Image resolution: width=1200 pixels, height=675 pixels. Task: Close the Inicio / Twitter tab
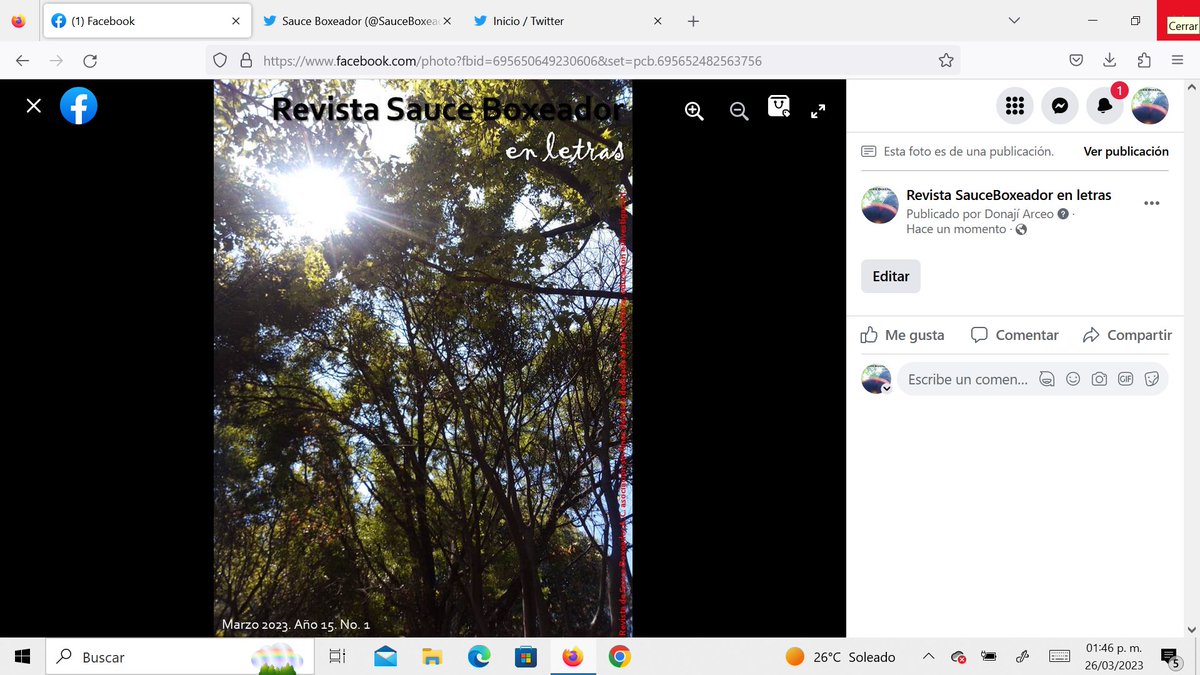tap(657, 21)
